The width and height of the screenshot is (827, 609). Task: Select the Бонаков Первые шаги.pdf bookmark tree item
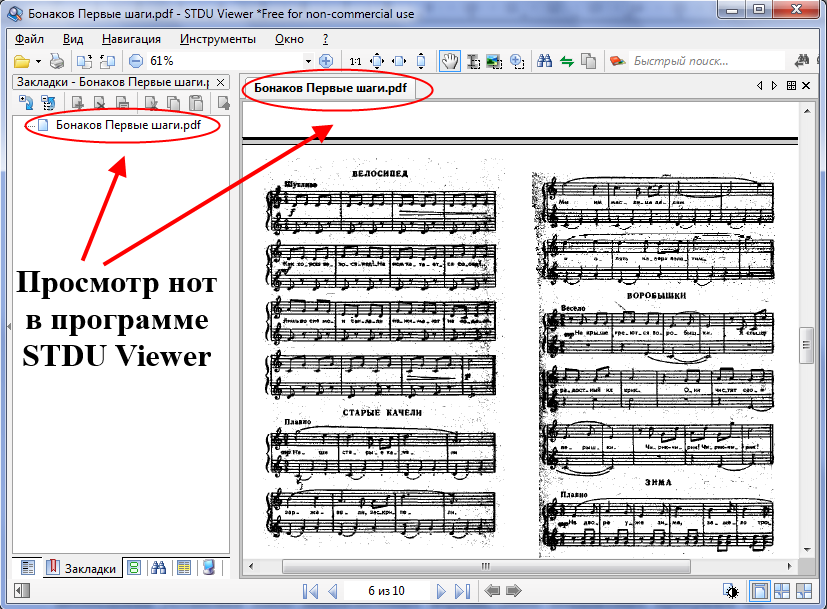[128, 125]
